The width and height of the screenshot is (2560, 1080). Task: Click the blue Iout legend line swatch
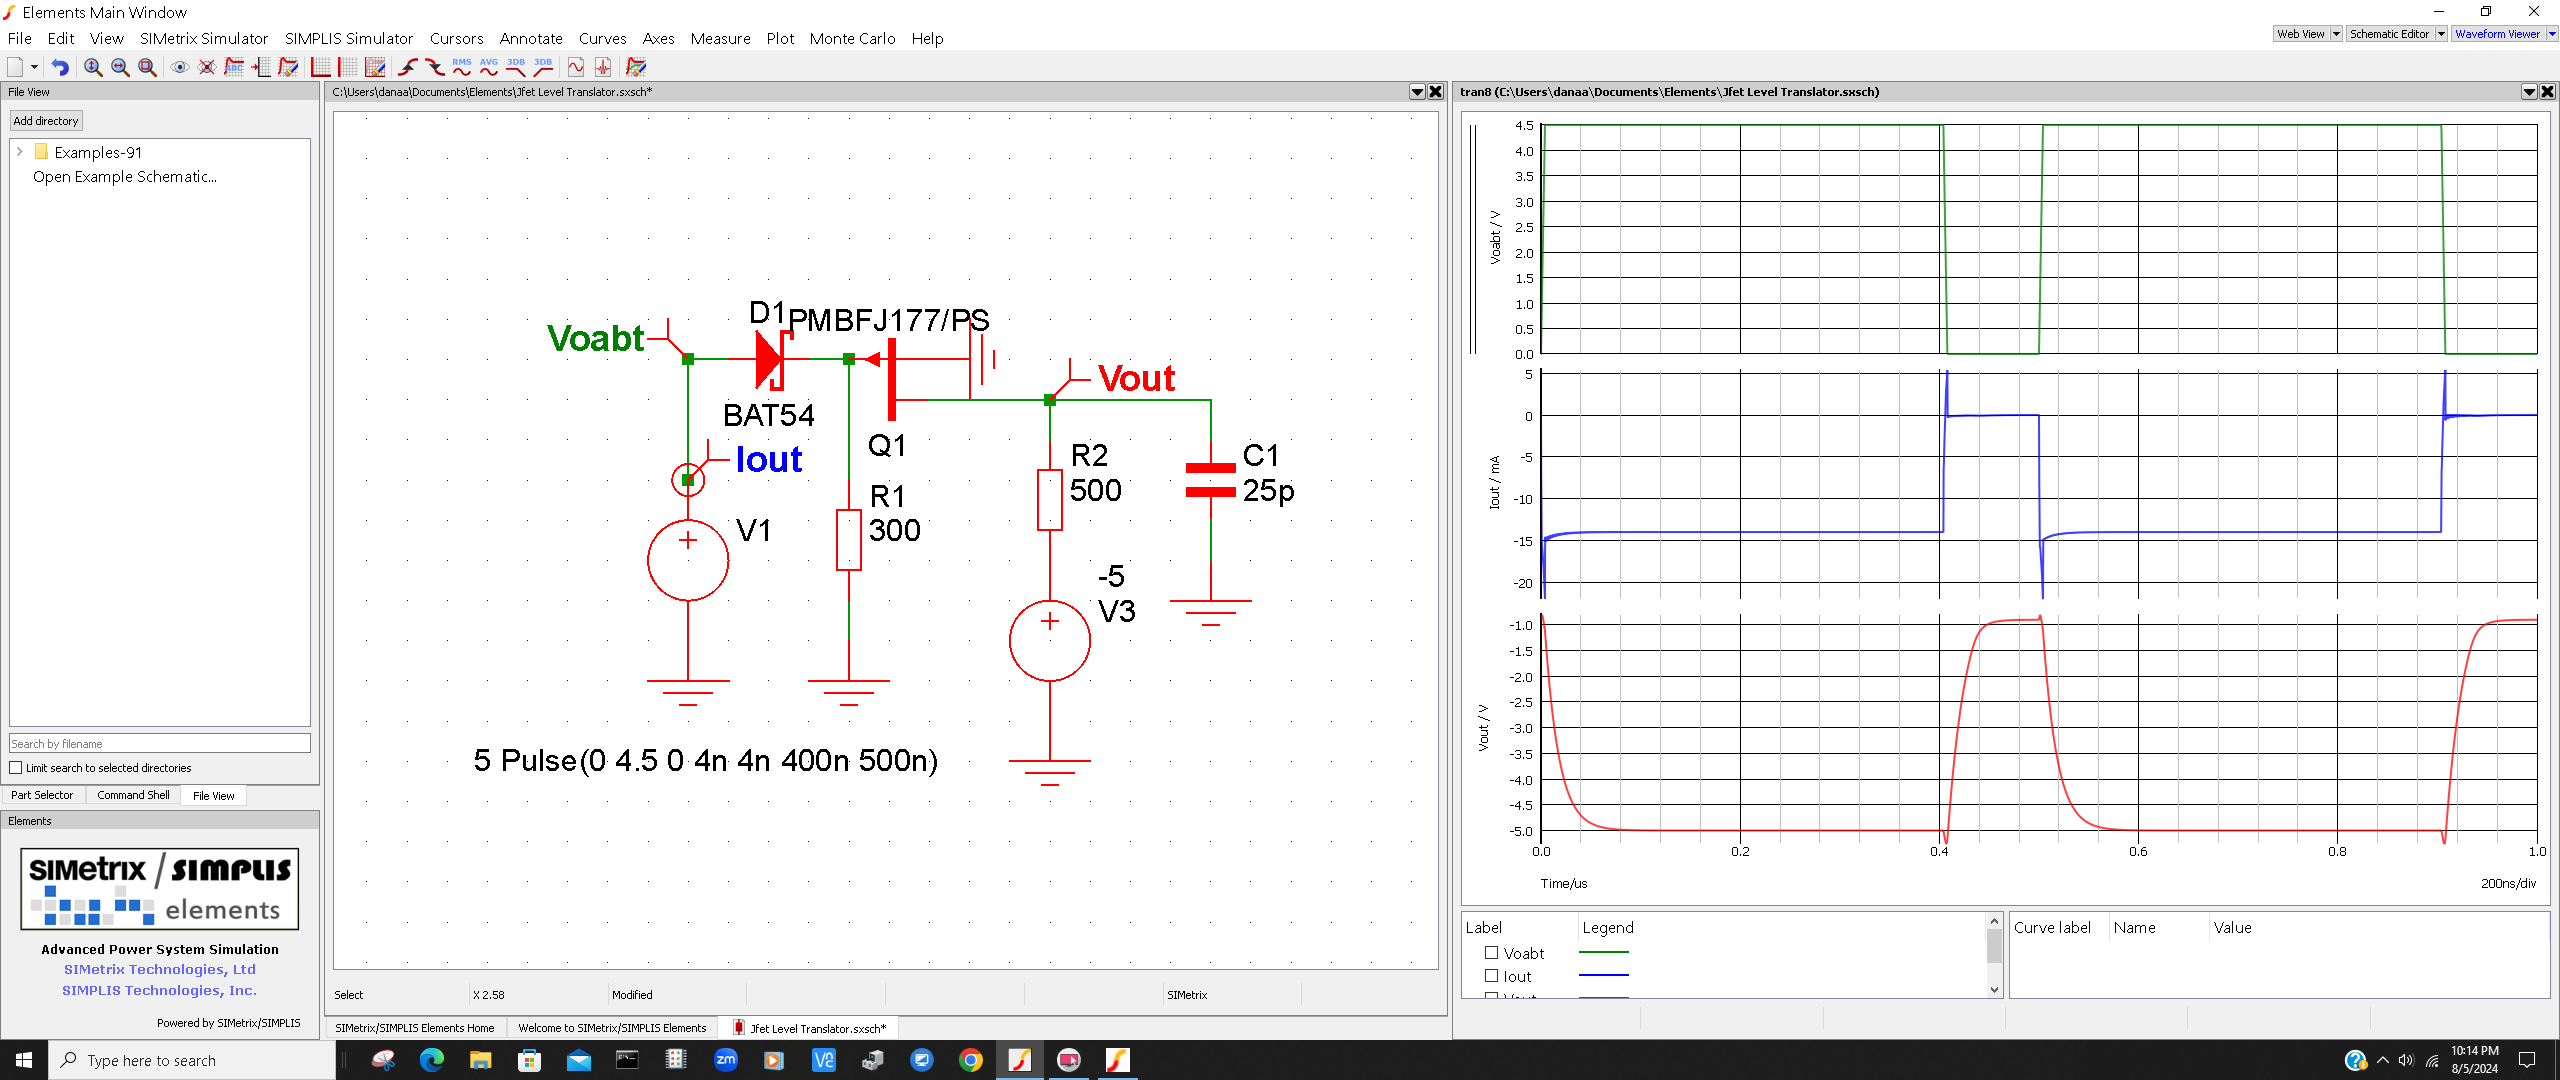(1604, 976)
